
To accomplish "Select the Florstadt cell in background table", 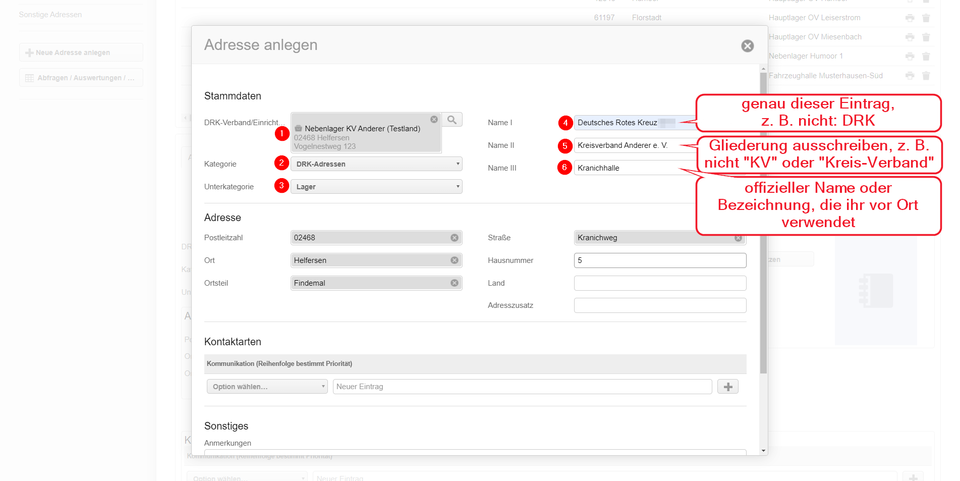I will click(x=647, y=18).
